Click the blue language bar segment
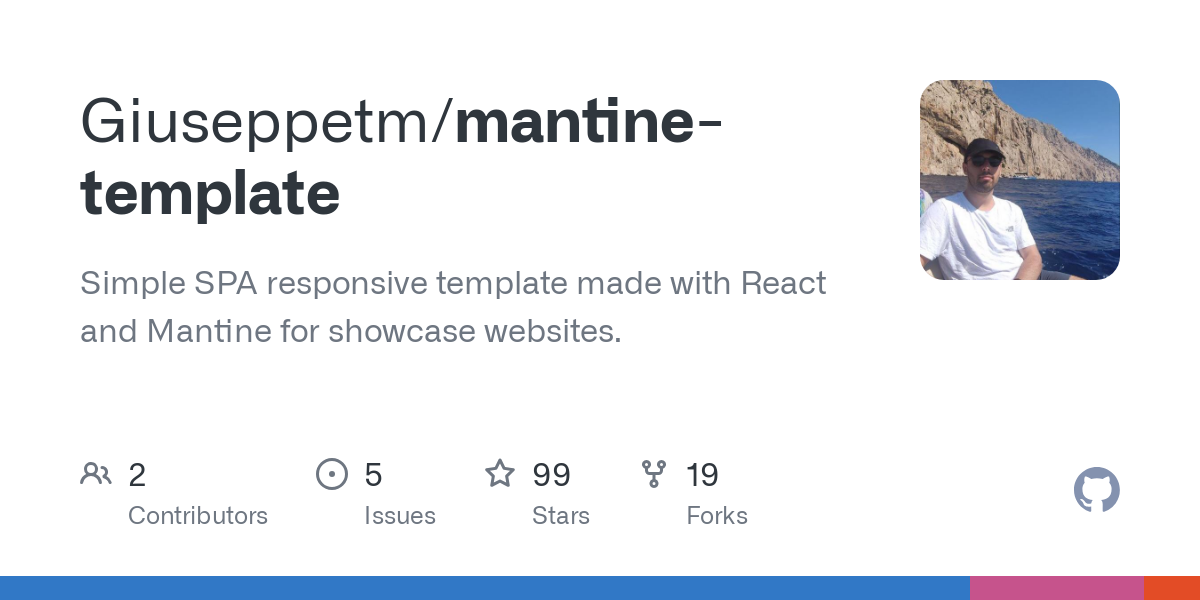 point(484,588)
